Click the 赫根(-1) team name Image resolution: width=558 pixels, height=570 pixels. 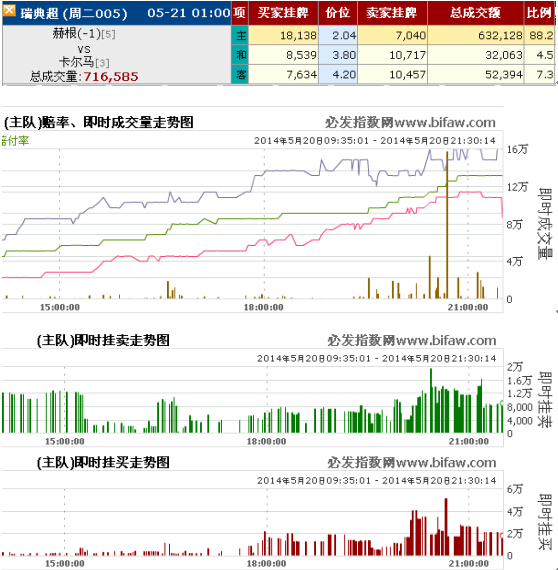(77, 33)
